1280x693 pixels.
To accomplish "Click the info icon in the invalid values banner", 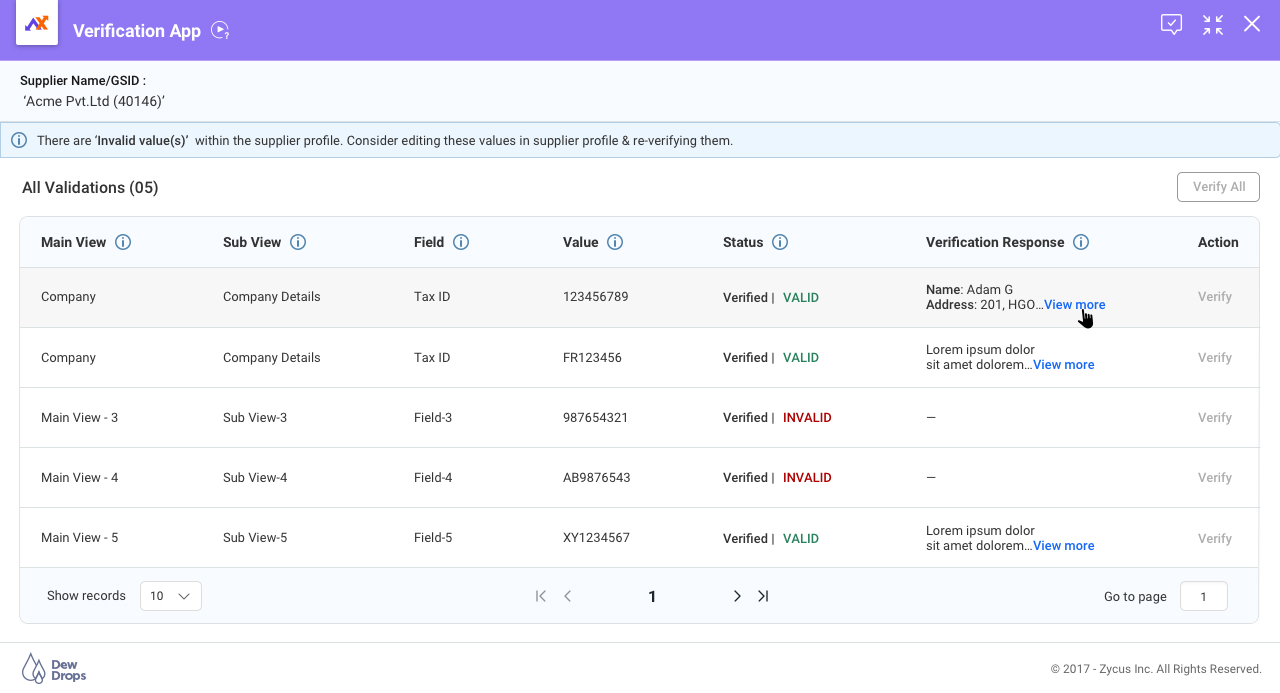I will point(19,140).
